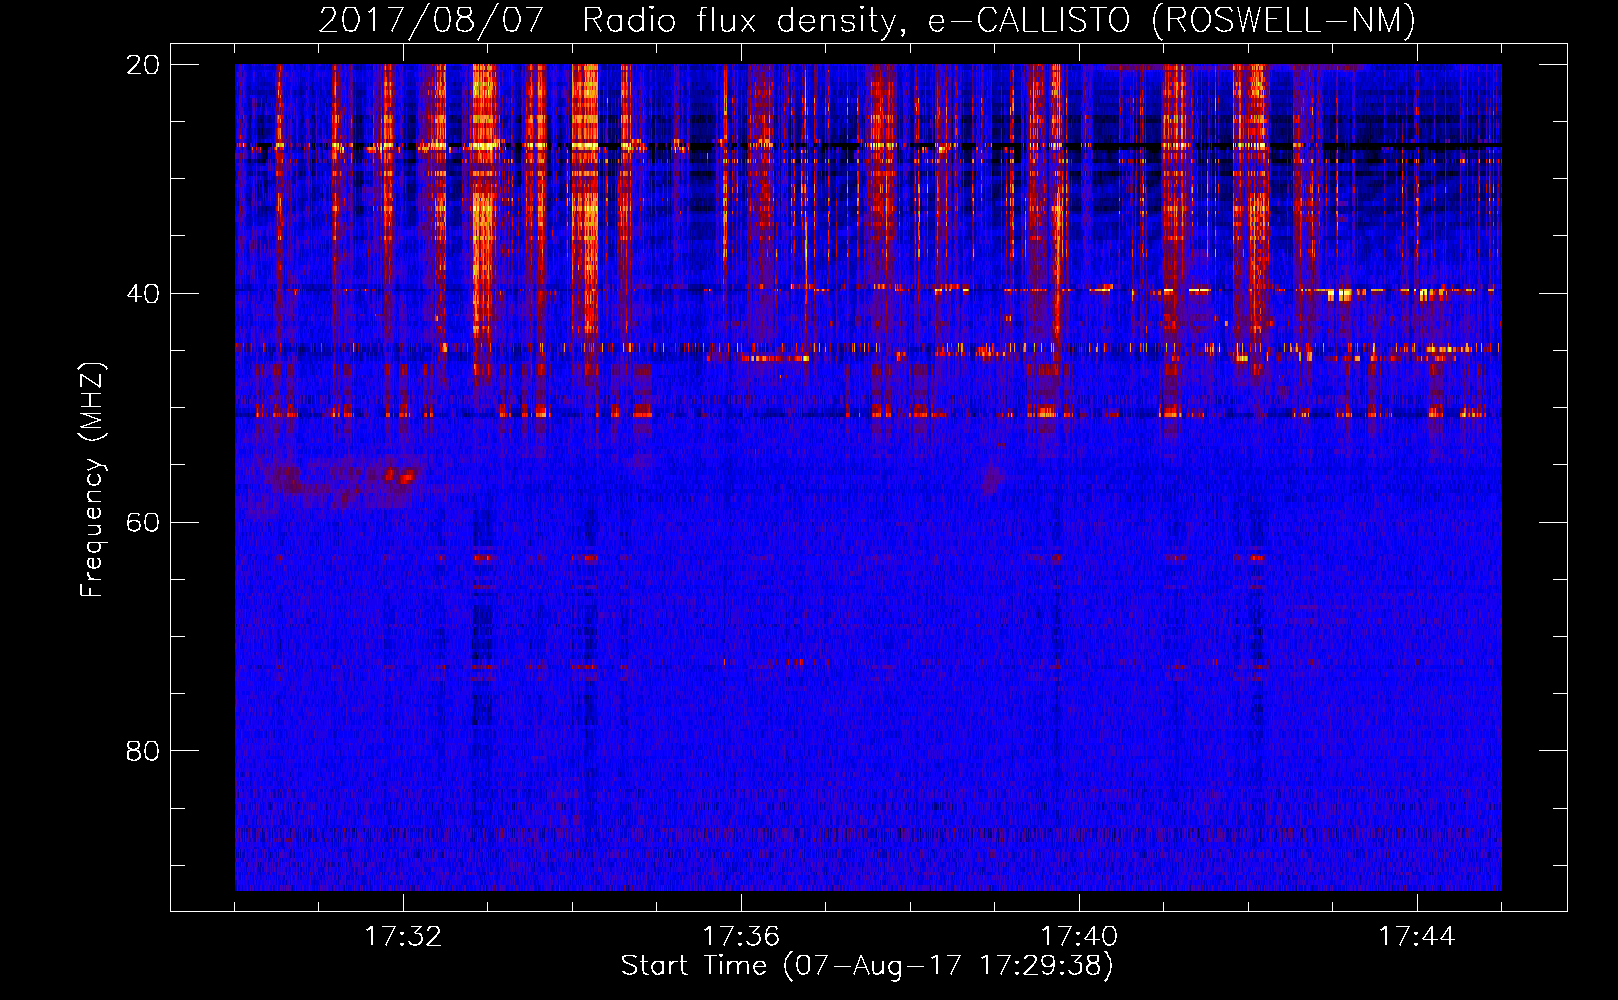Click the 17:44 time tick label
This screenshot has height=1000, width=1618.
1417,937
